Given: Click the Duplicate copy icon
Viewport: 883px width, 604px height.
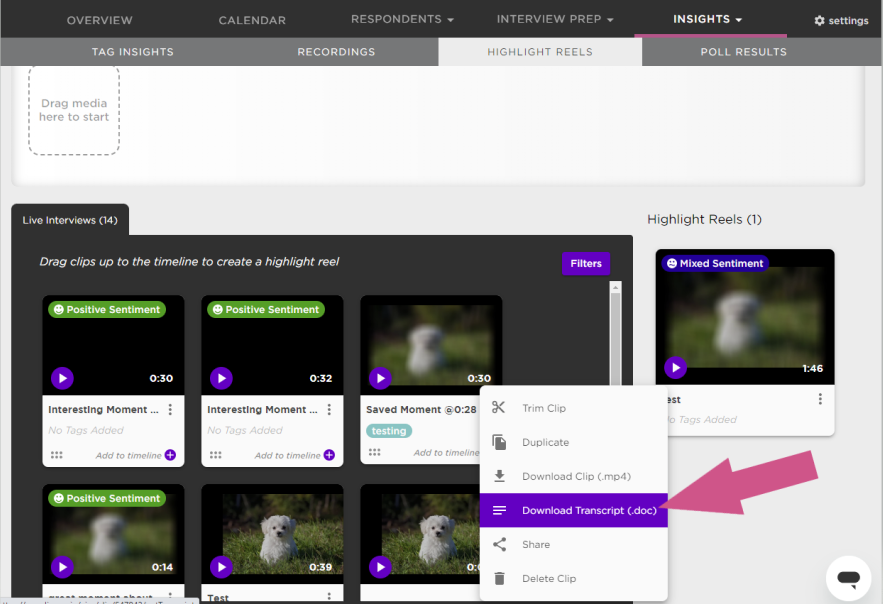Looking at the screenshot, I should (499, 442).
